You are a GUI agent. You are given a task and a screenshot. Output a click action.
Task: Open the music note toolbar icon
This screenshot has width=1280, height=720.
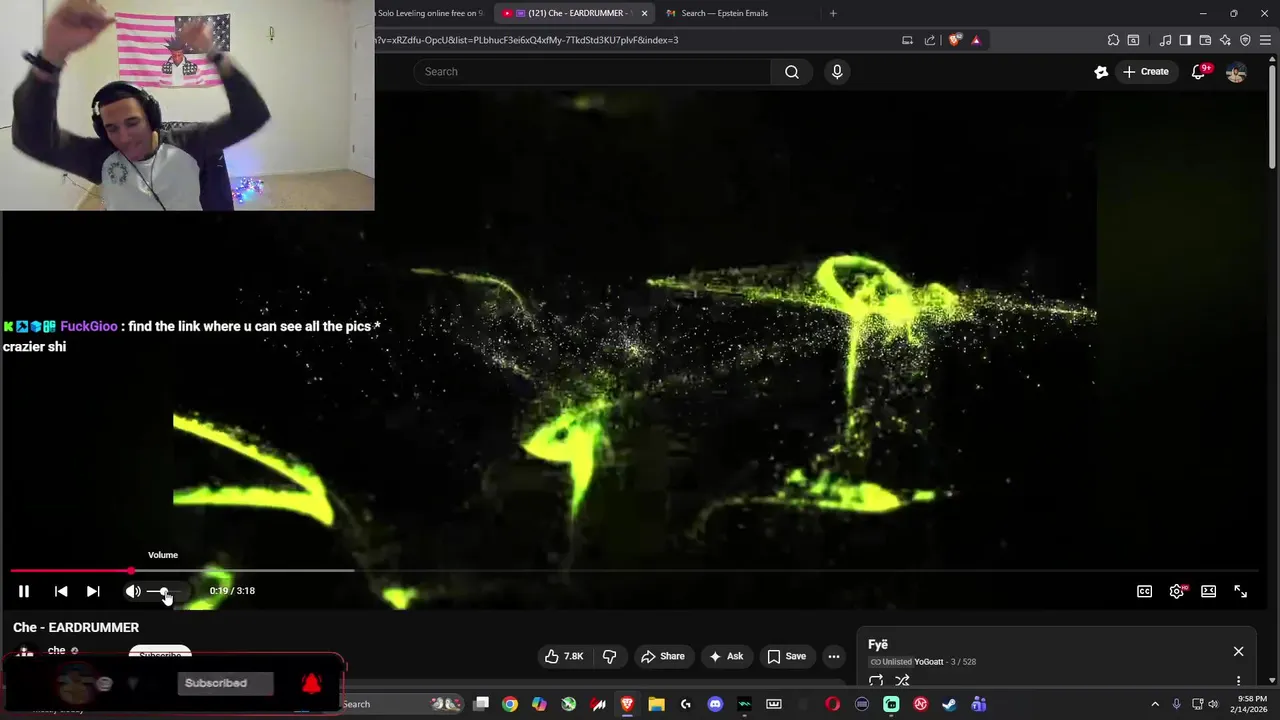(1165, 40)
